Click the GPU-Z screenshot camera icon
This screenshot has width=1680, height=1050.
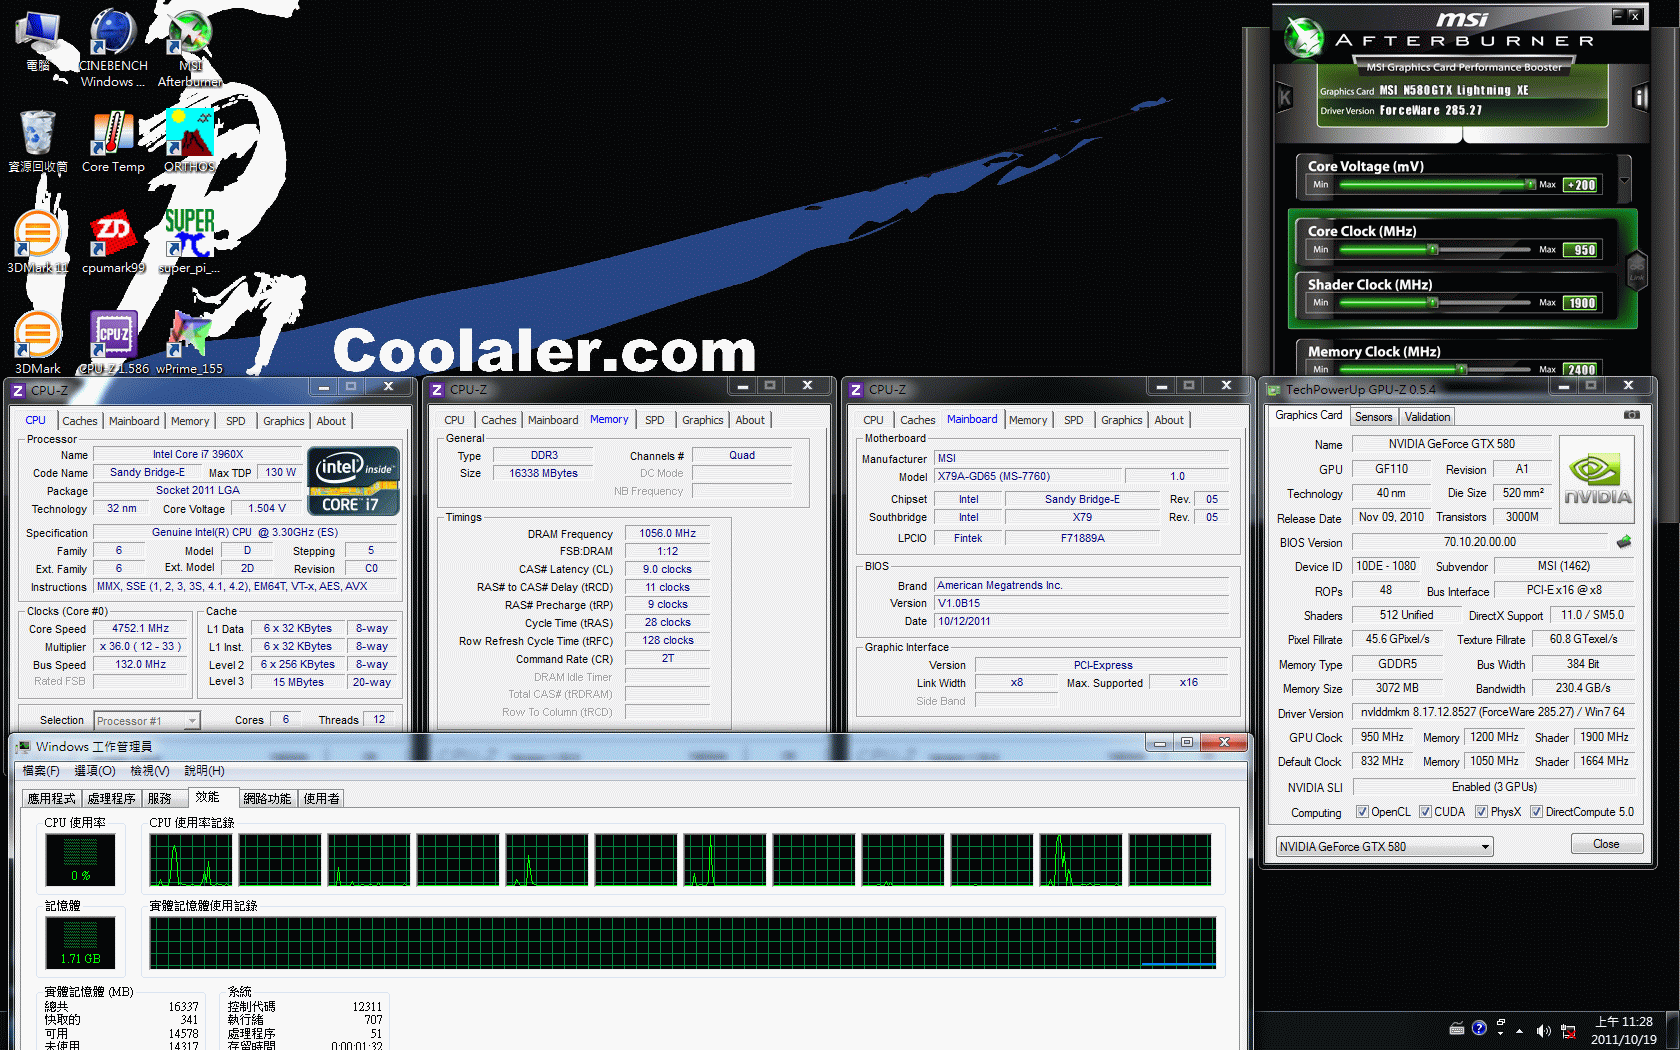point(1631,415)
